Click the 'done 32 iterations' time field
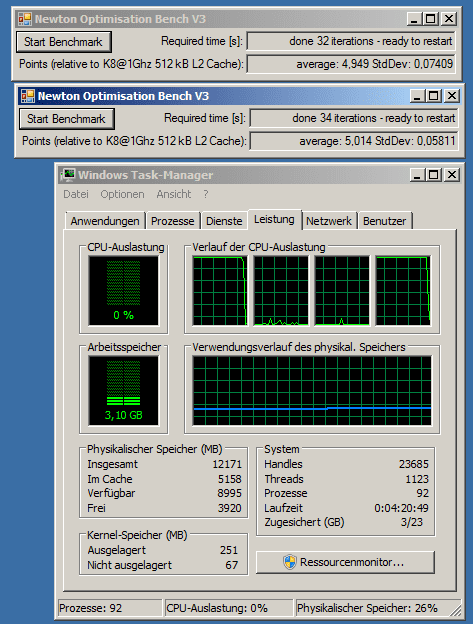The image size is (473, 624). pyautogui.click(x=351, y=41)
